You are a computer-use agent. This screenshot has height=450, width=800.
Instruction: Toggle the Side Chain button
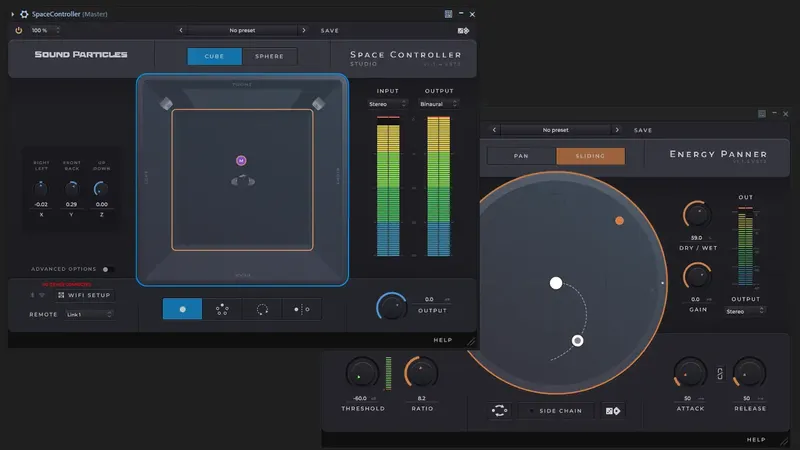click(556, 411)
